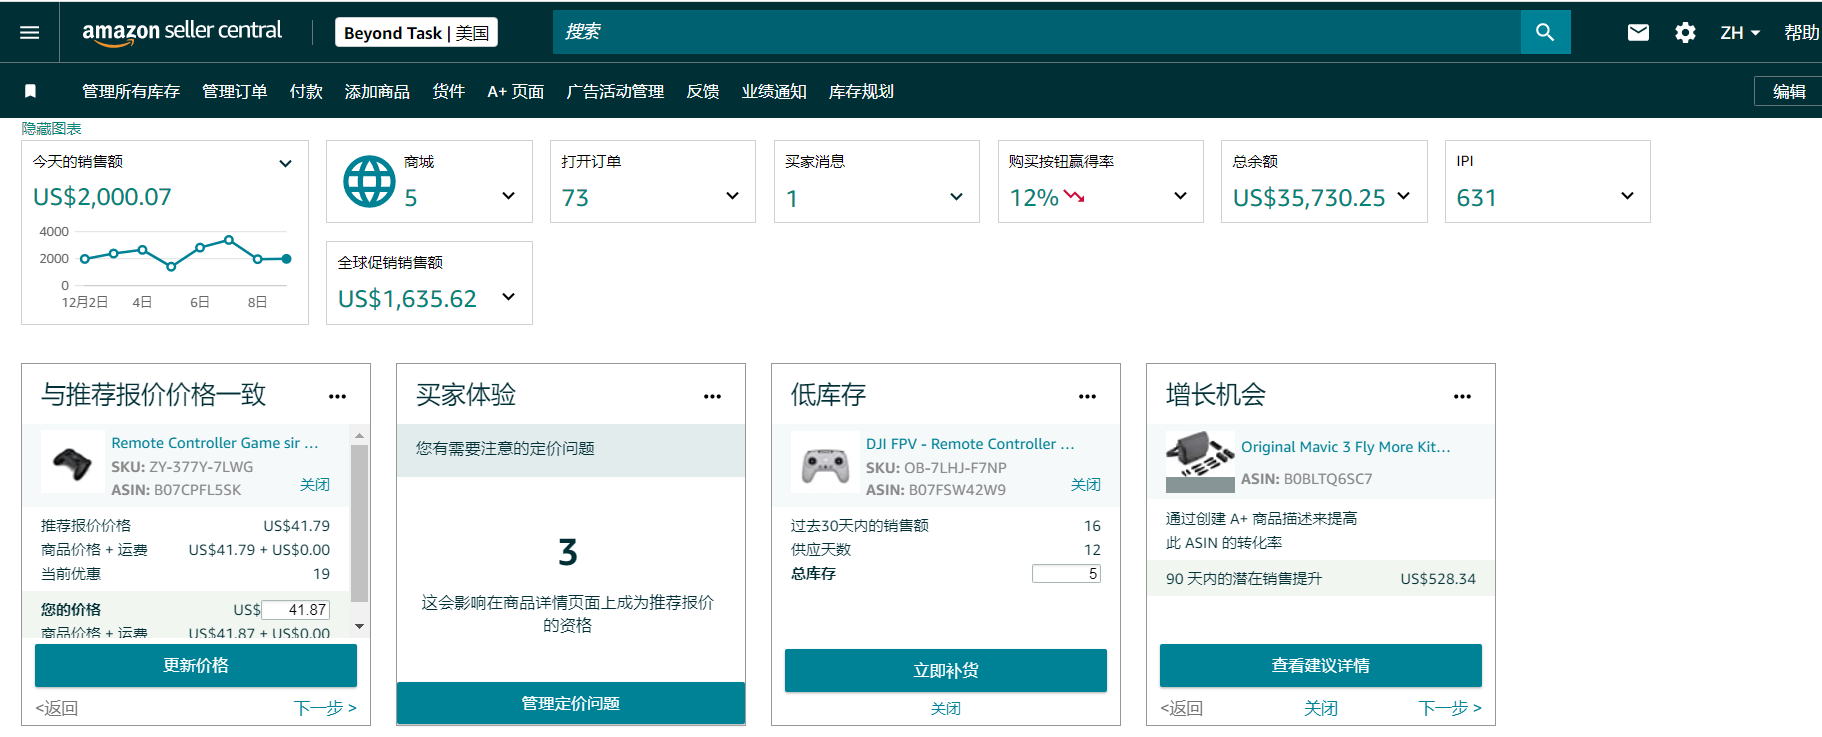The image size is (1822, 737).
Task: Open three-dot menu of growth opportunities card
Action: tap(1462, 397)
